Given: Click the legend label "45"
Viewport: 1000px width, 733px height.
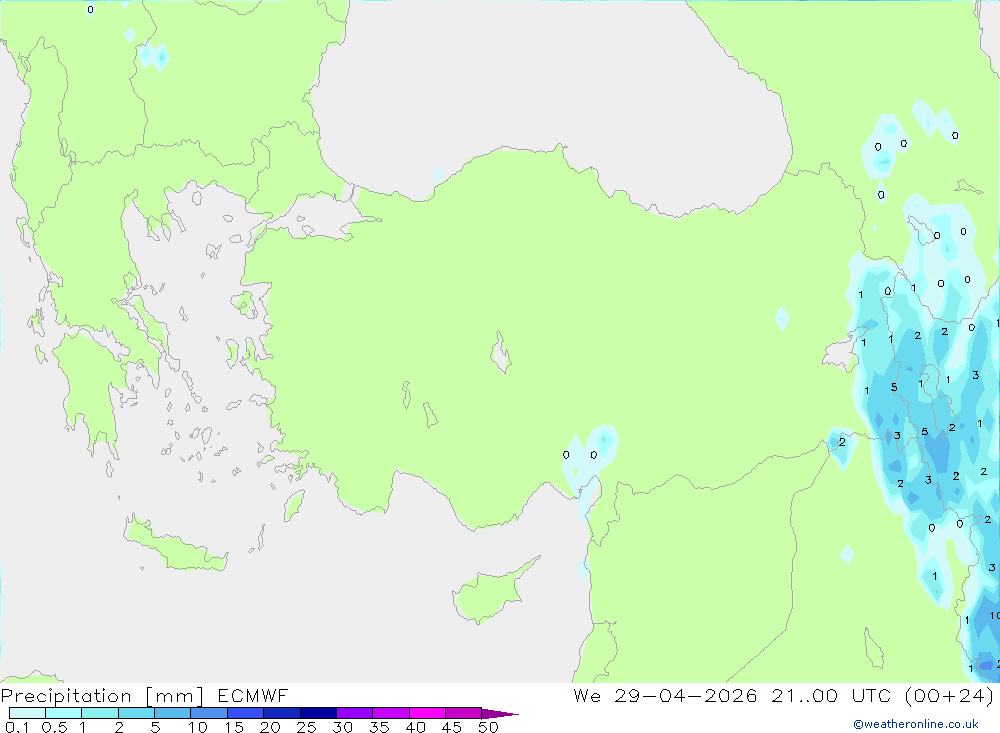Looking at the screenshot, I should pos(452,727).
